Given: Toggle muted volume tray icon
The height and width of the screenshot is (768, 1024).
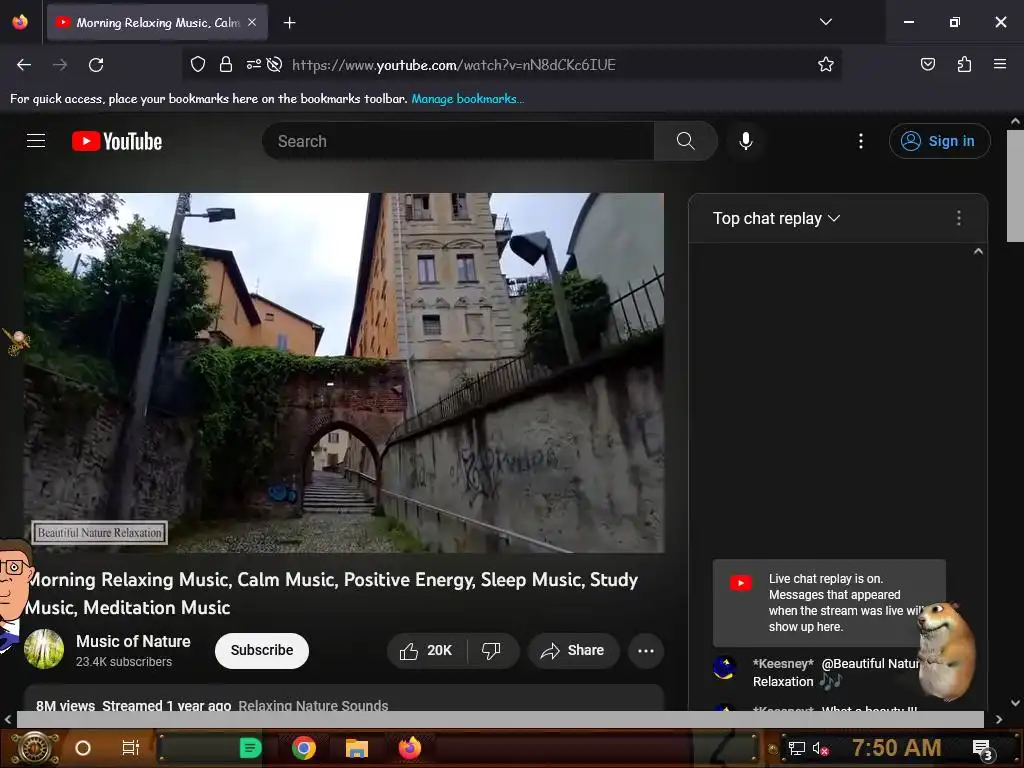Looking at the screenshot, I should (821, 748).
